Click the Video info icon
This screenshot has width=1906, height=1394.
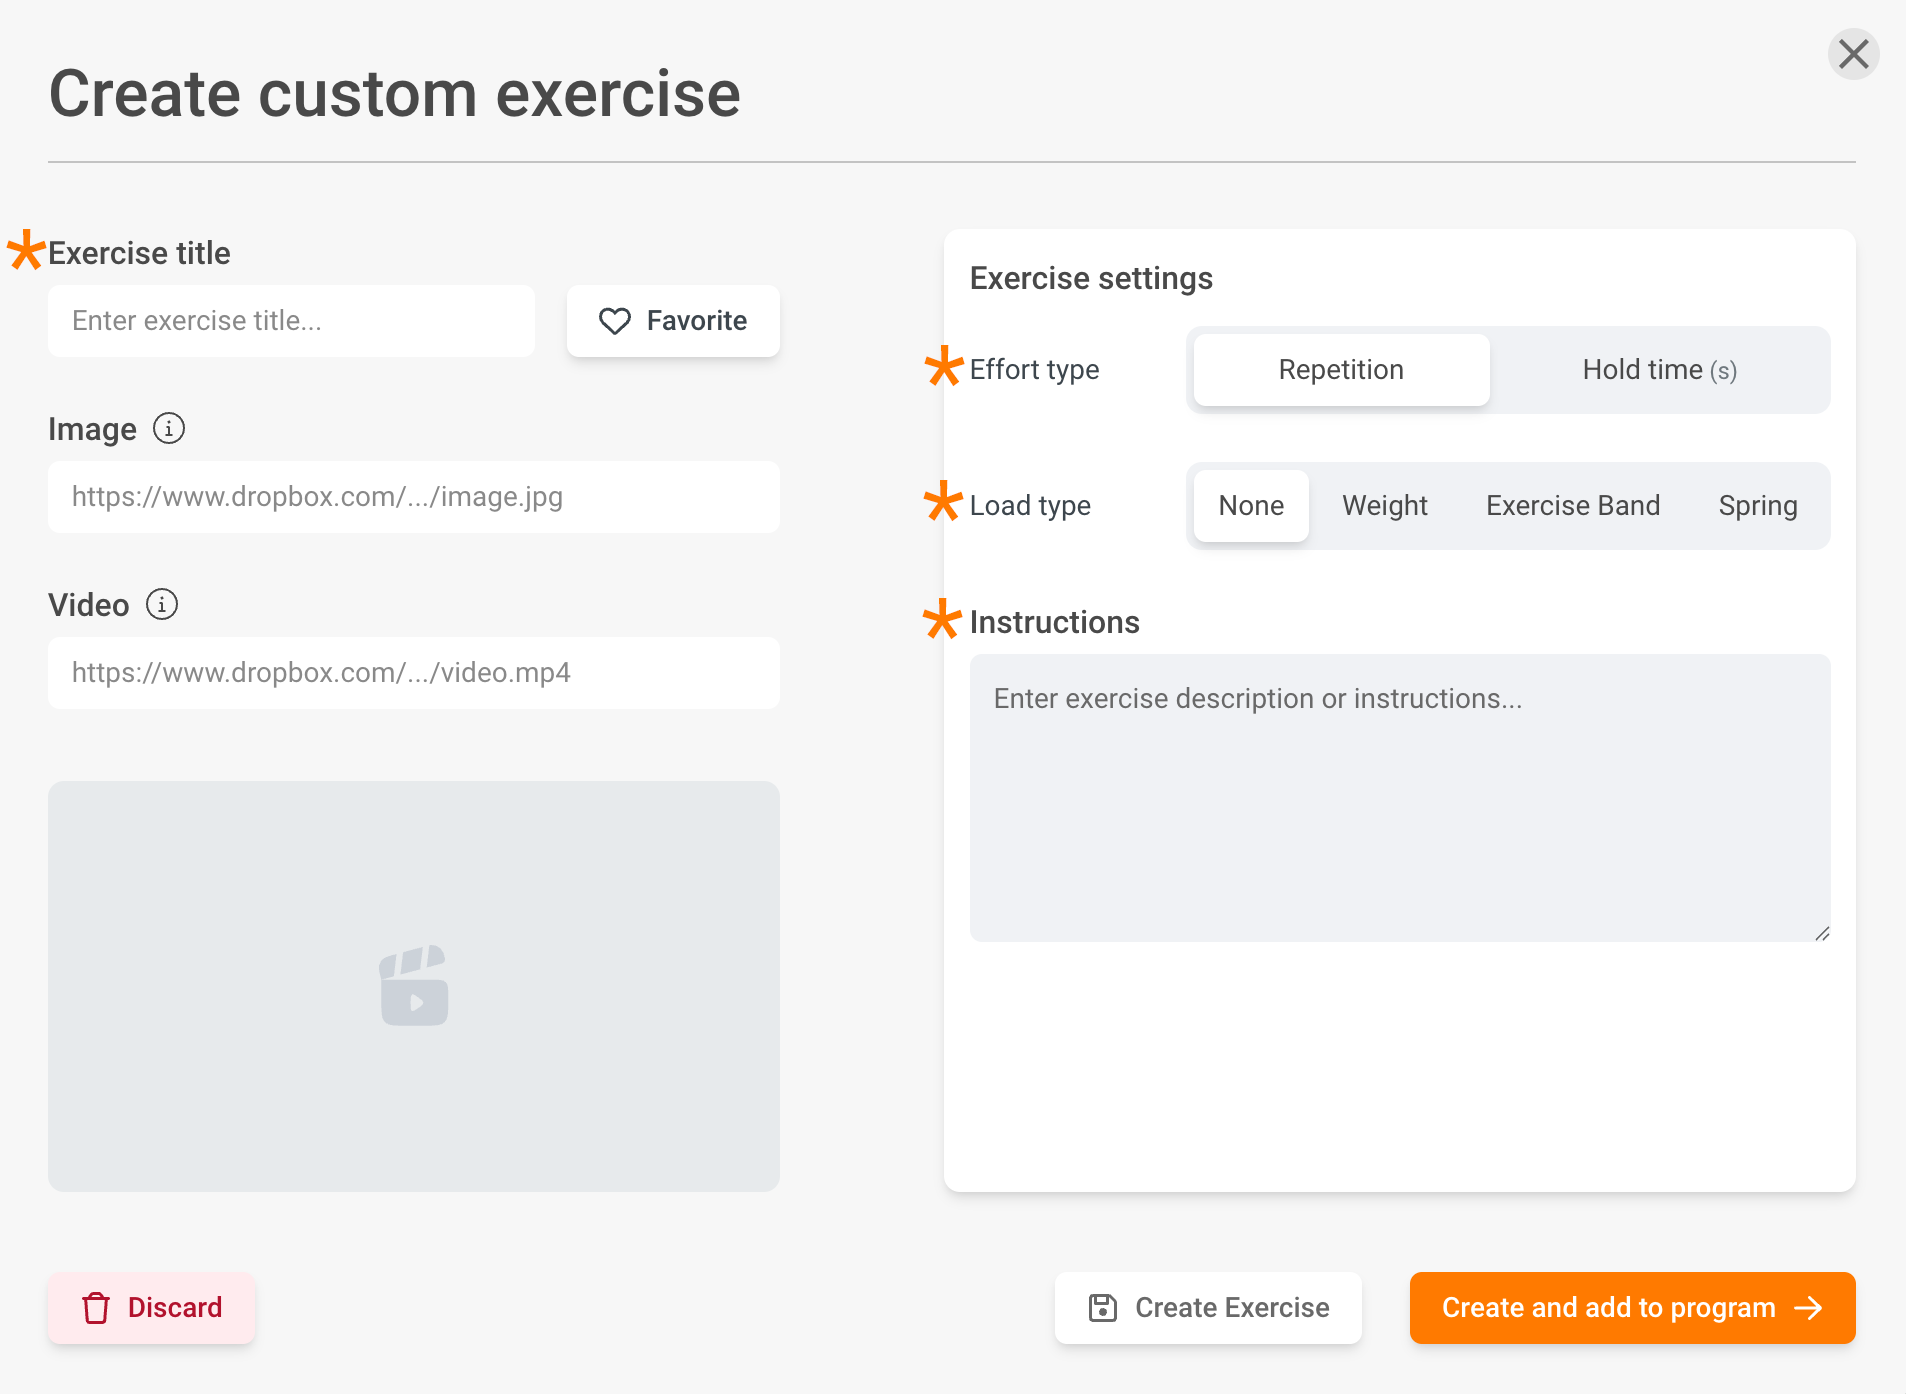tap(162, 605)
